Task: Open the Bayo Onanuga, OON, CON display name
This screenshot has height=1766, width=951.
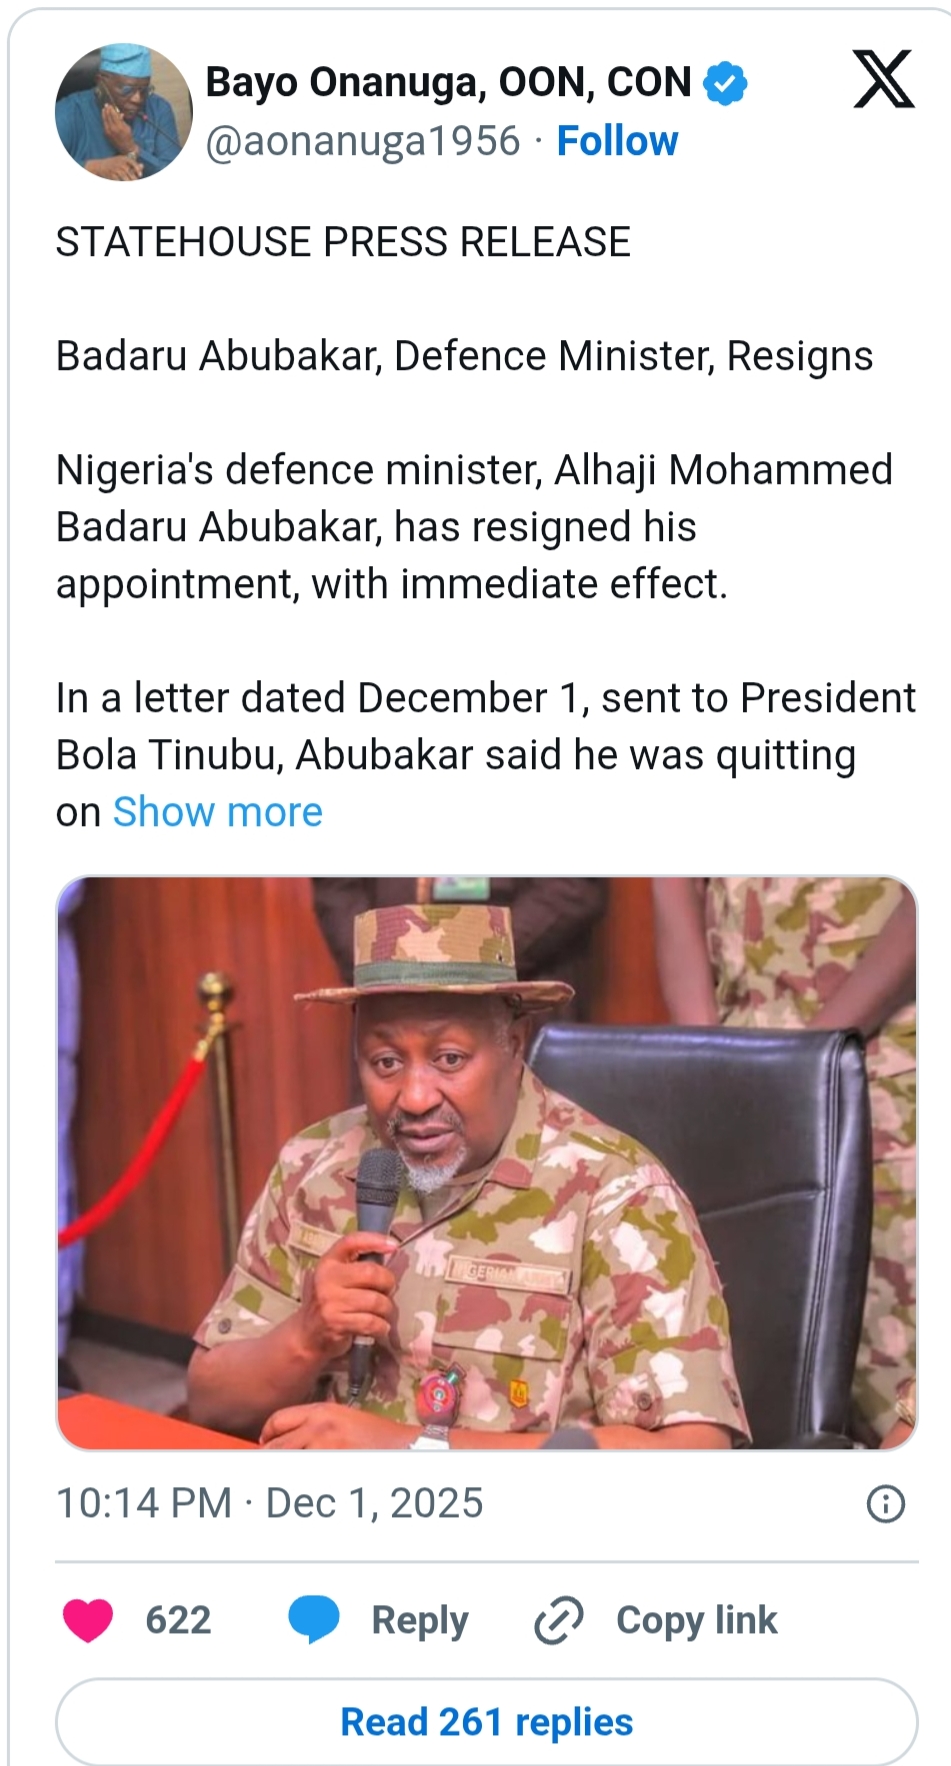Action: point(448,82)
